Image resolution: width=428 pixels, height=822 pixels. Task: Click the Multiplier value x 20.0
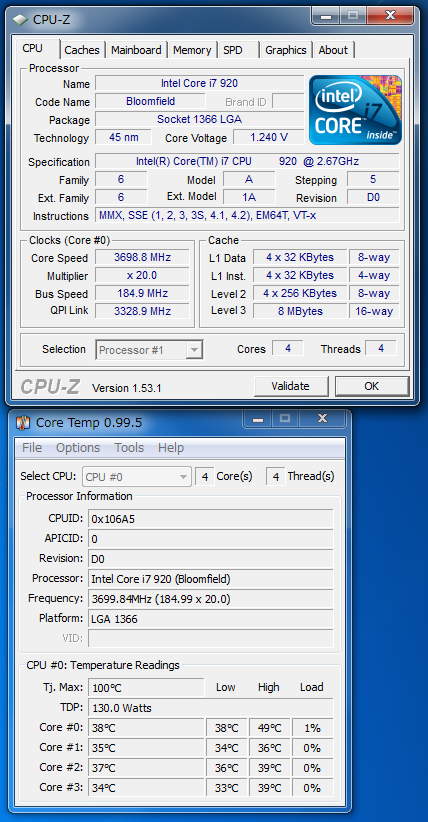pos(142,275)
